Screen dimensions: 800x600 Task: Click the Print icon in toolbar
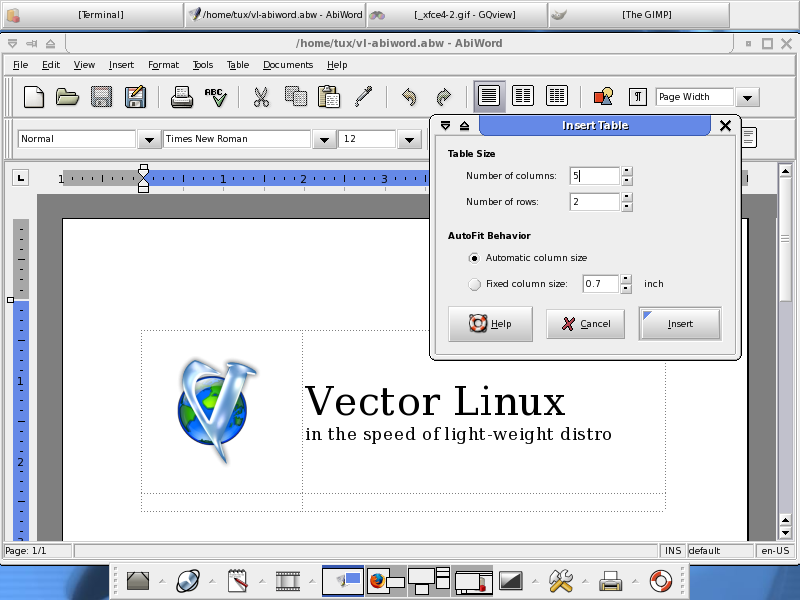coord(182,97)
